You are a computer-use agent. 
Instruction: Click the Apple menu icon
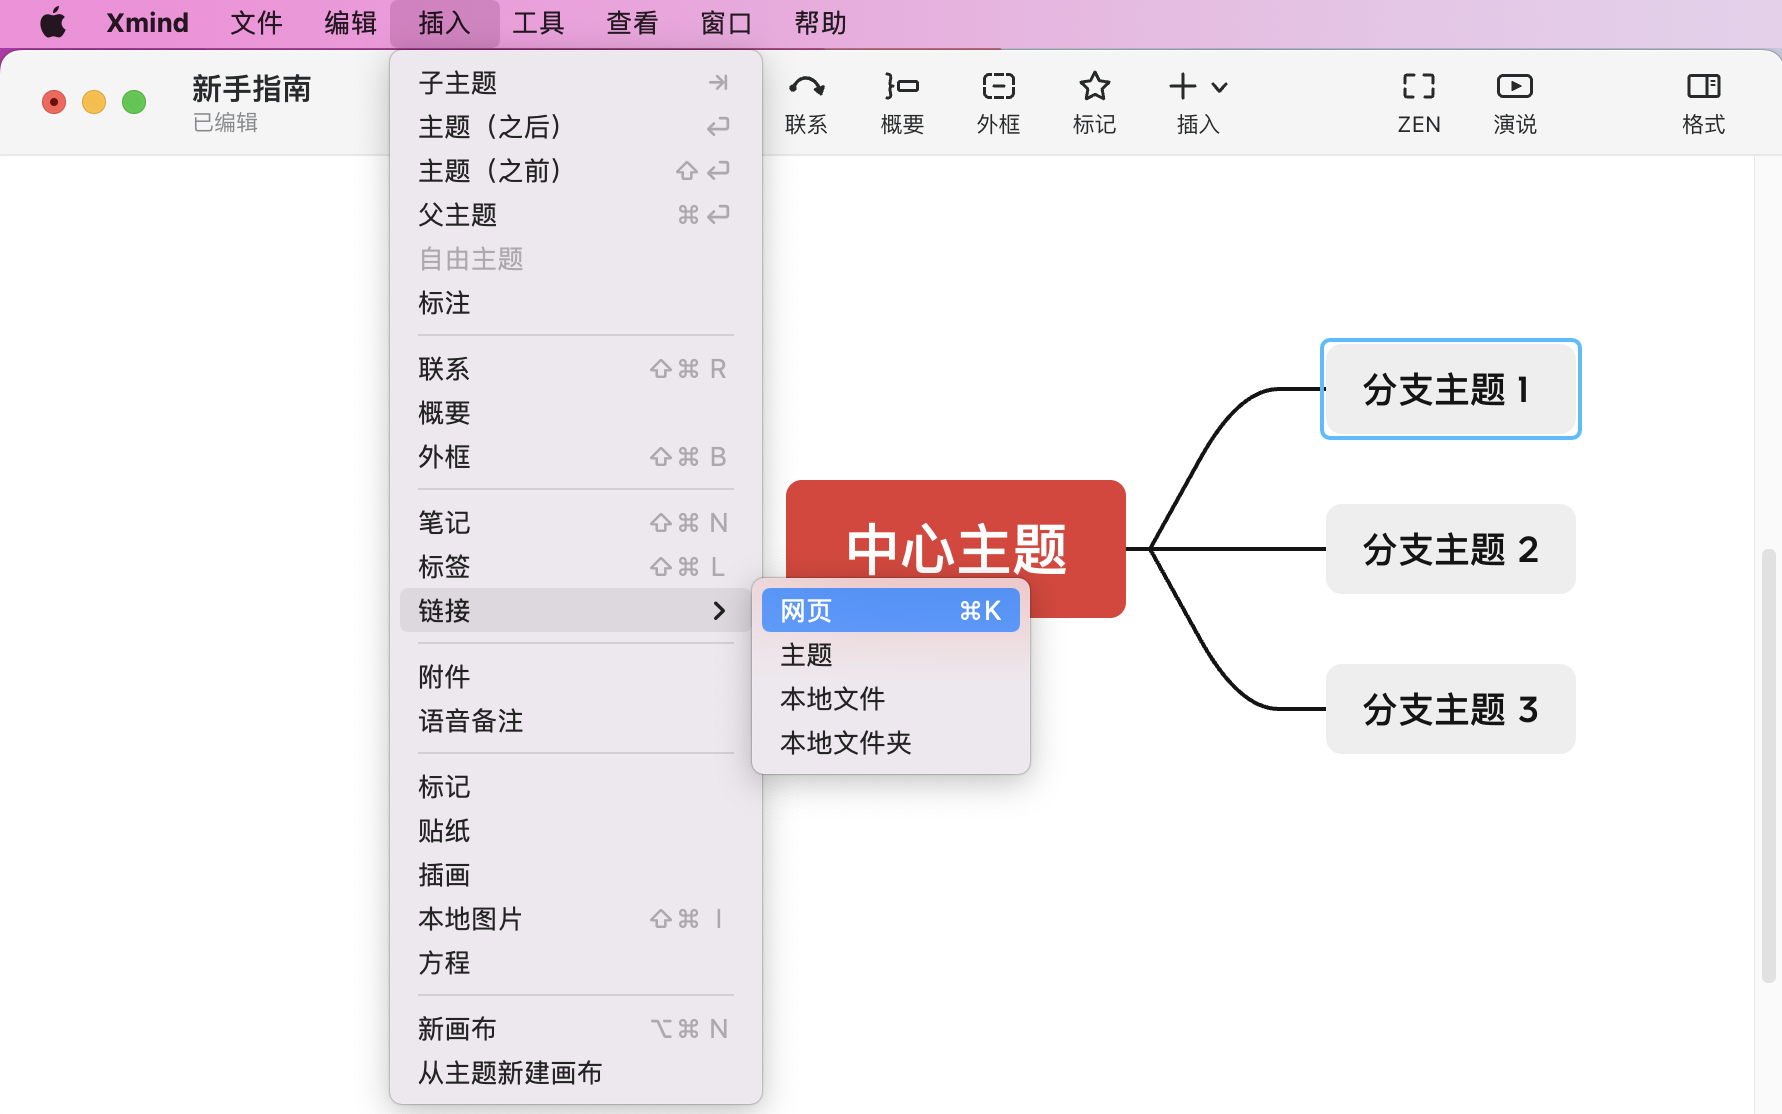pos(52,22)
